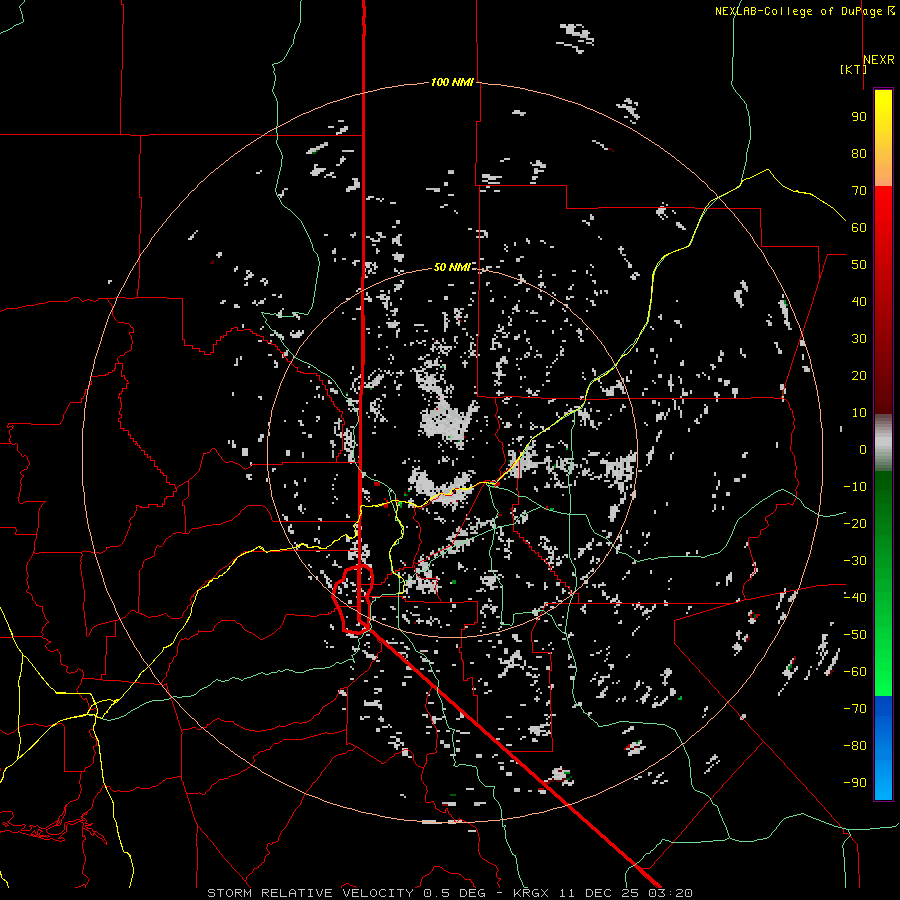
Task: Click the positive 30 scale value
Action: coord(859,339)
